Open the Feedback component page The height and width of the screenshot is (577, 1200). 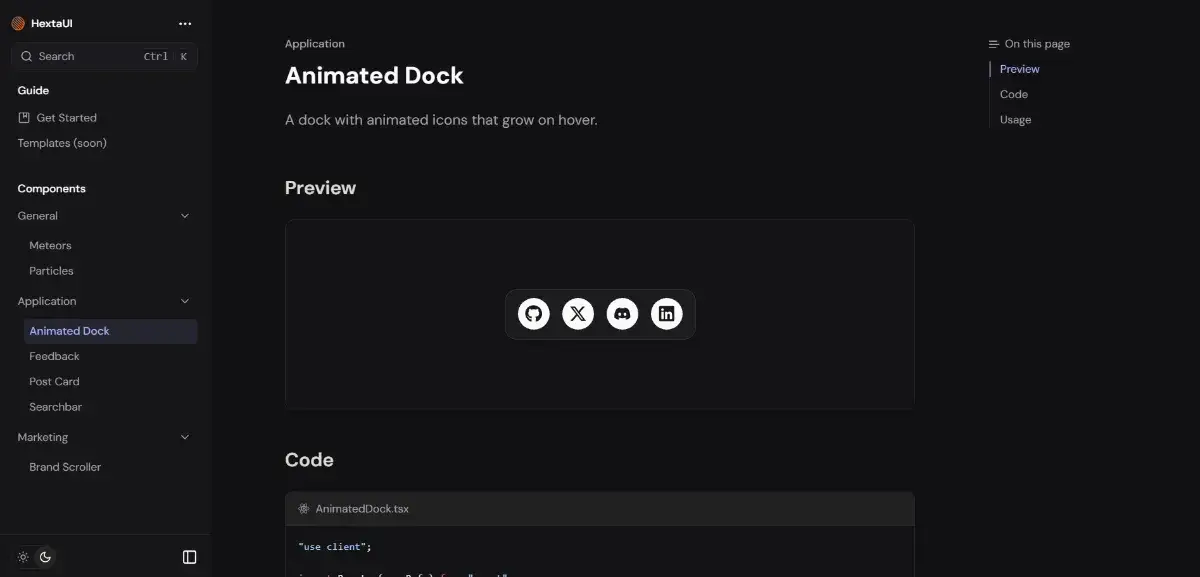[54, 356]
